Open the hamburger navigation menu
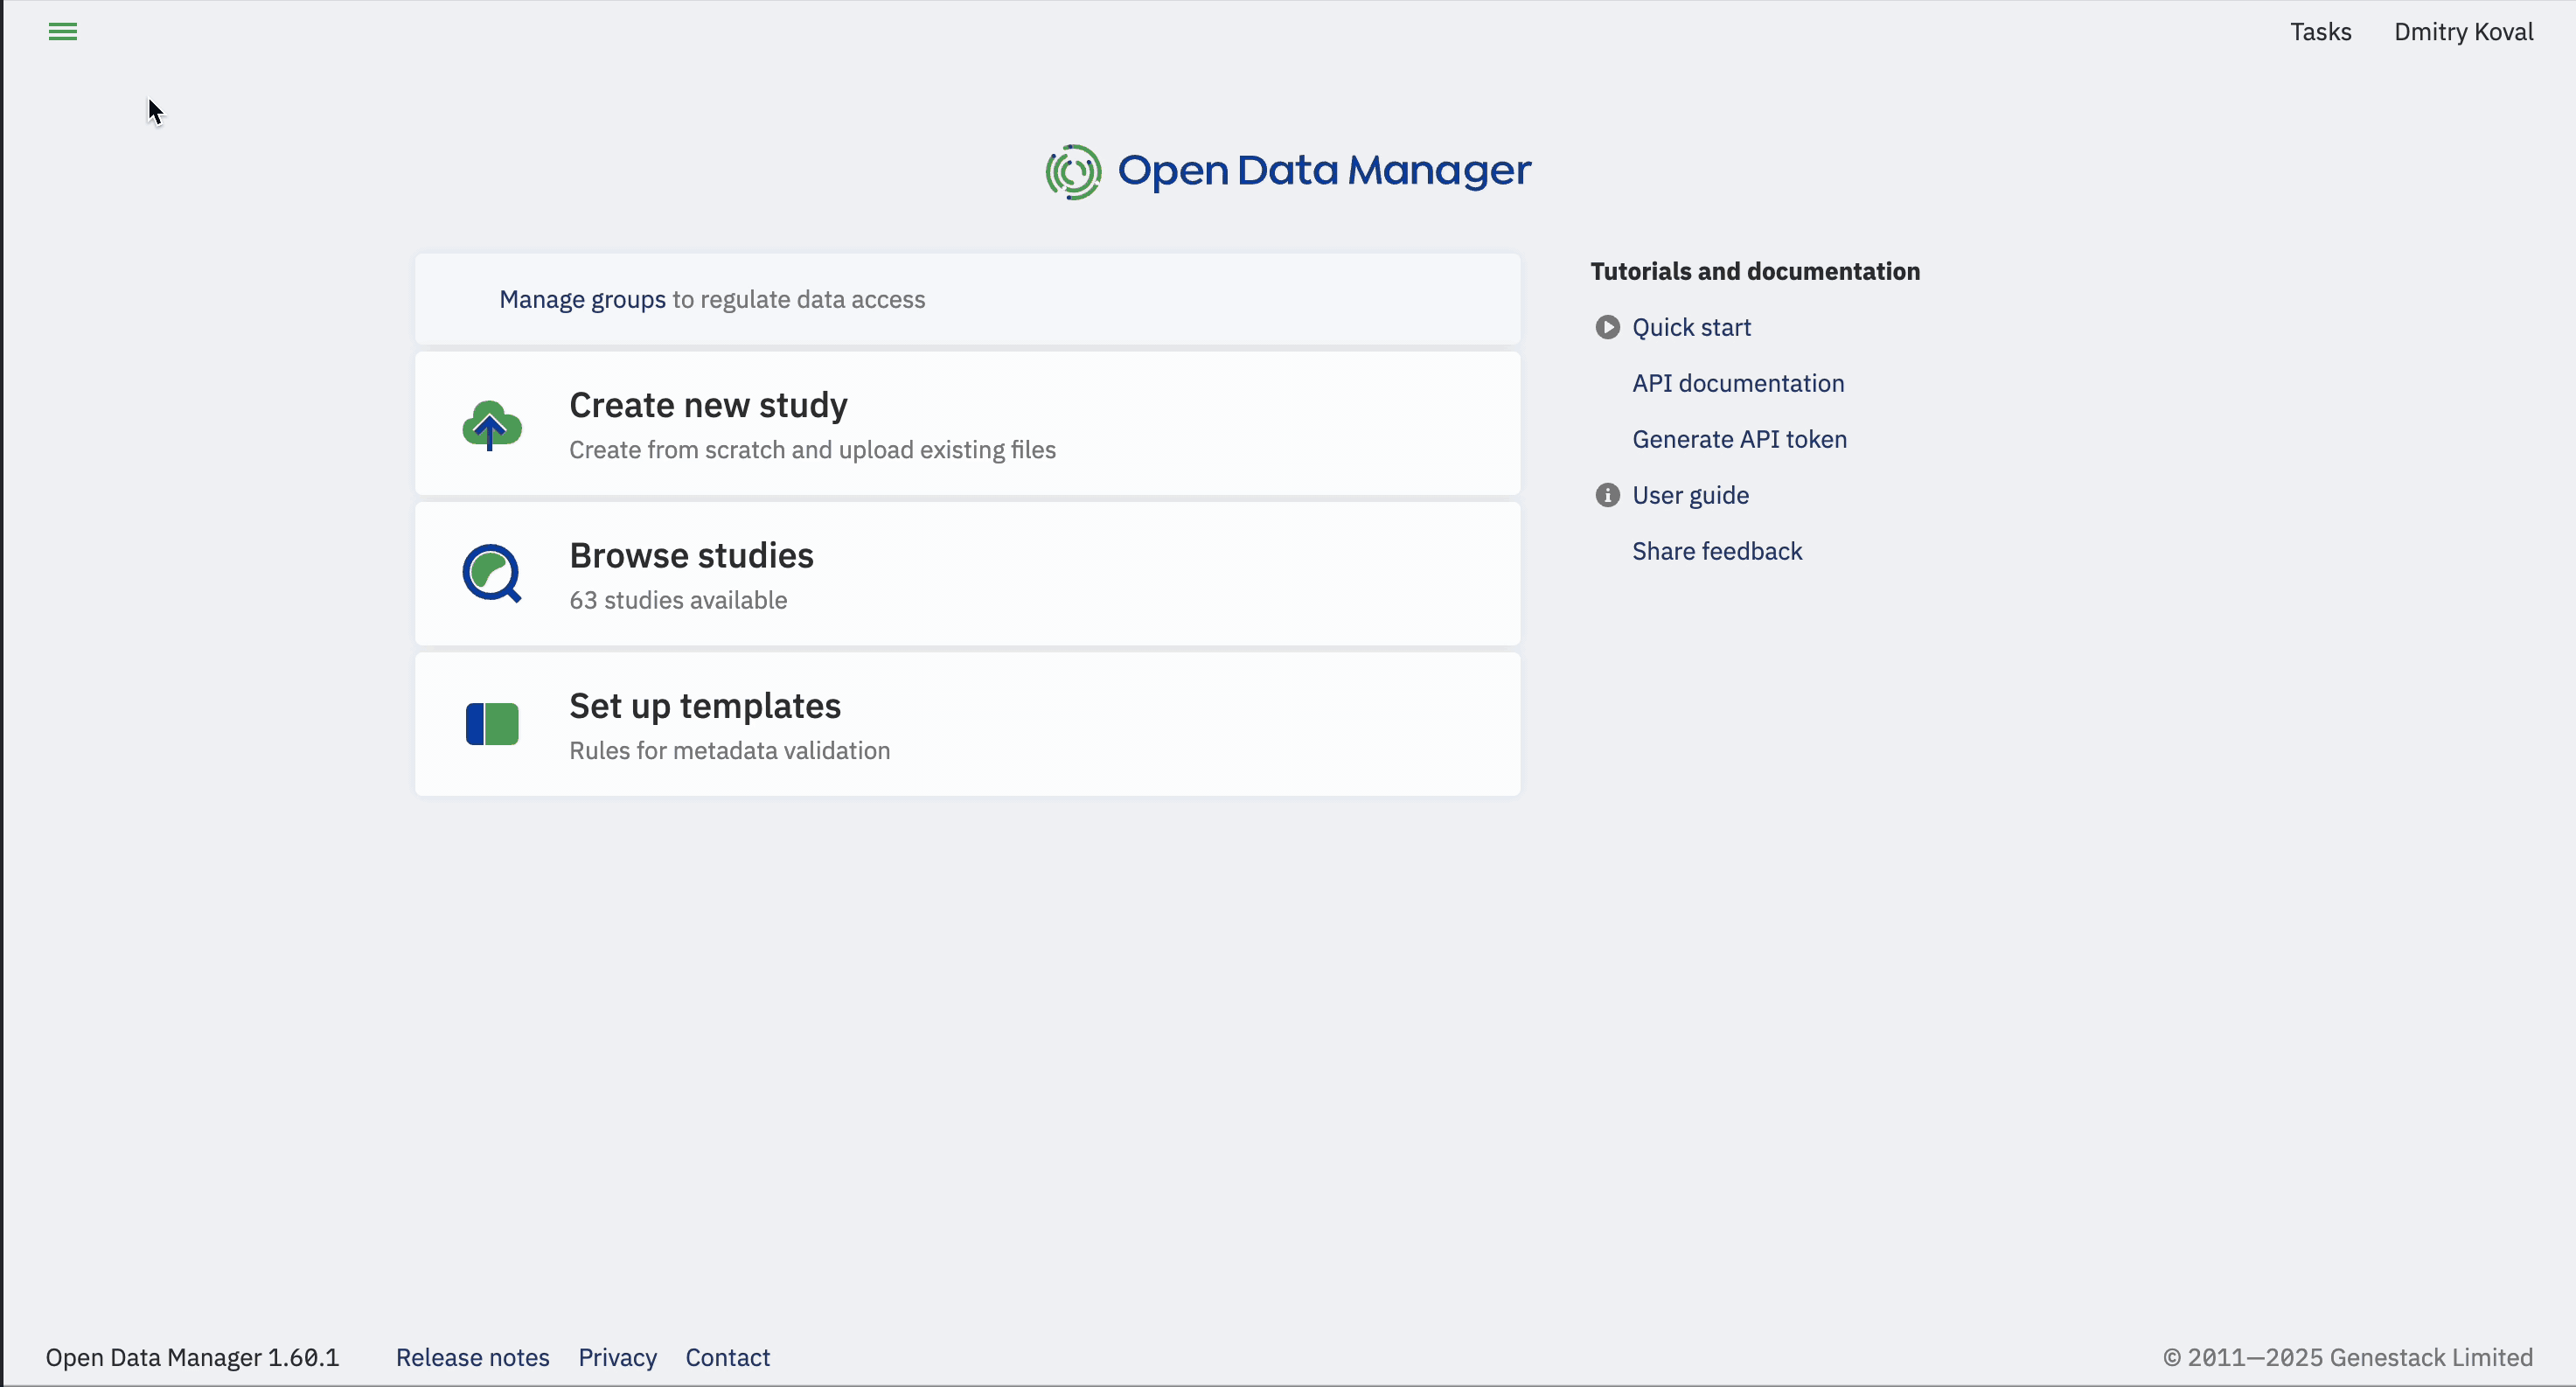The width and height of the screenshot is (2576, 1387). click(63, 32)
